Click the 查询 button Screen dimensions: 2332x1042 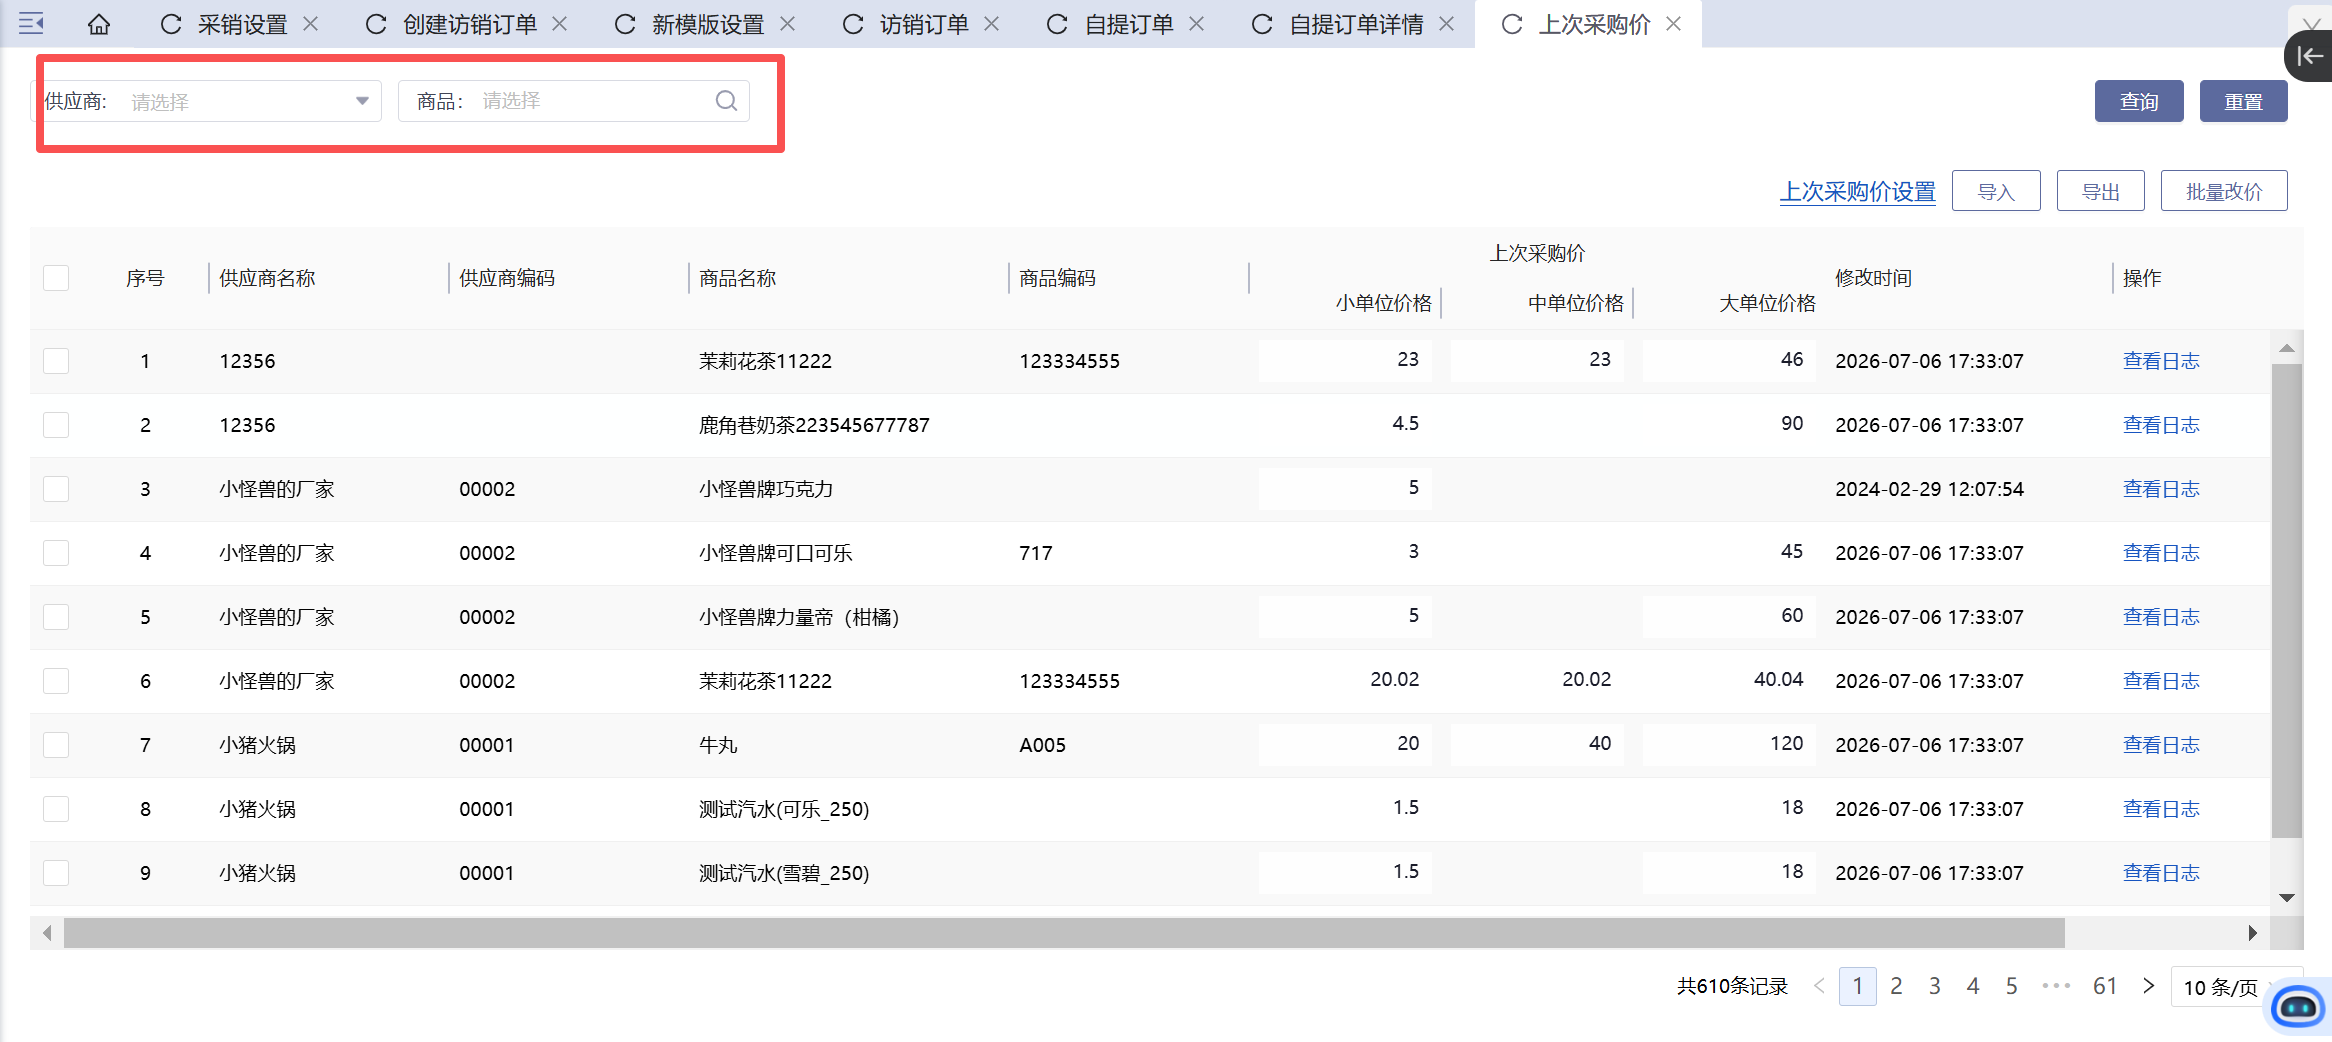point(2139,101)
